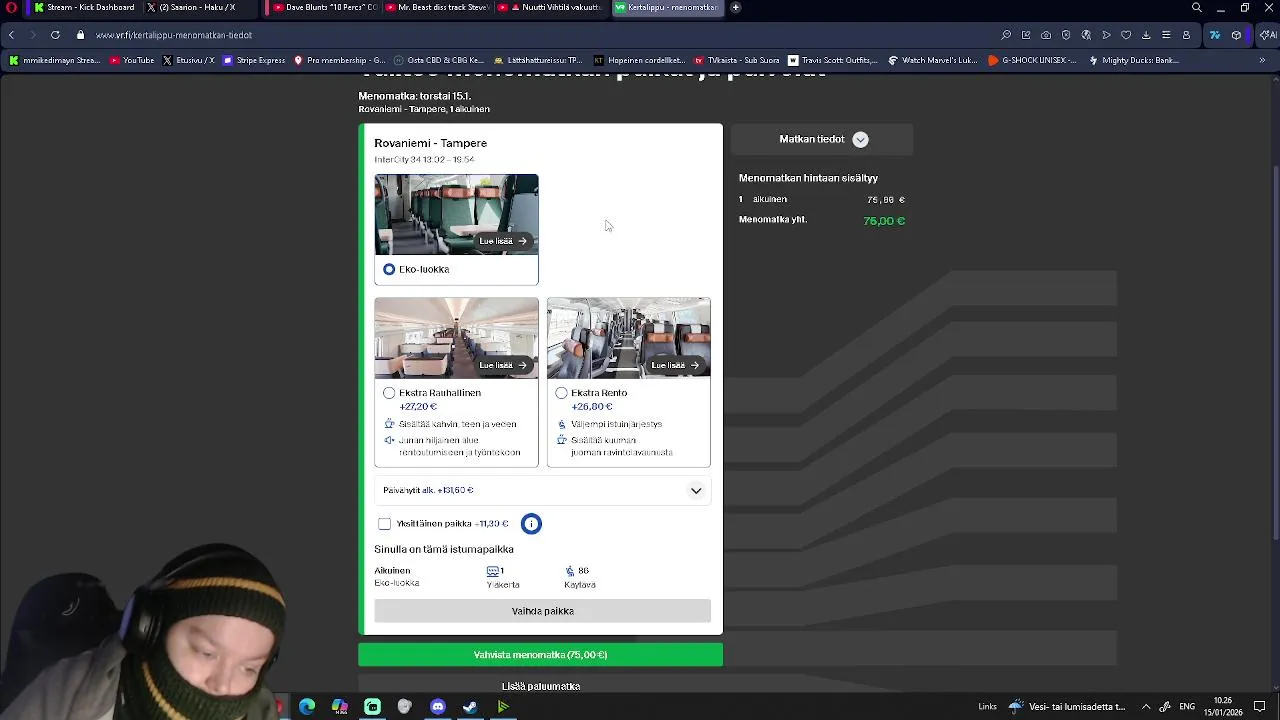Click the site security lock icon
The width and height of the screenshot is (1280, 720).
tap(81, 35)
